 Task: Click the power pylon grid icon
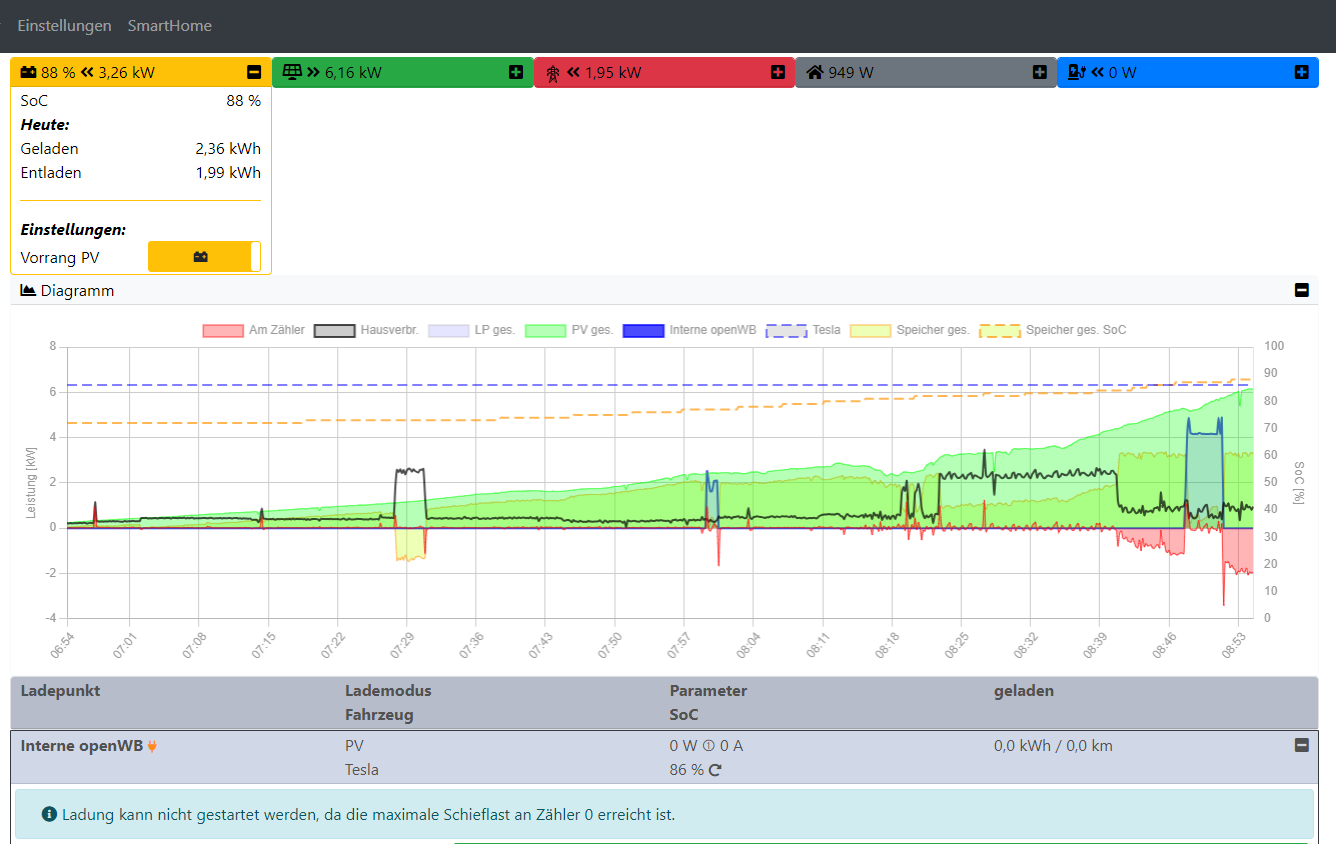553,73
